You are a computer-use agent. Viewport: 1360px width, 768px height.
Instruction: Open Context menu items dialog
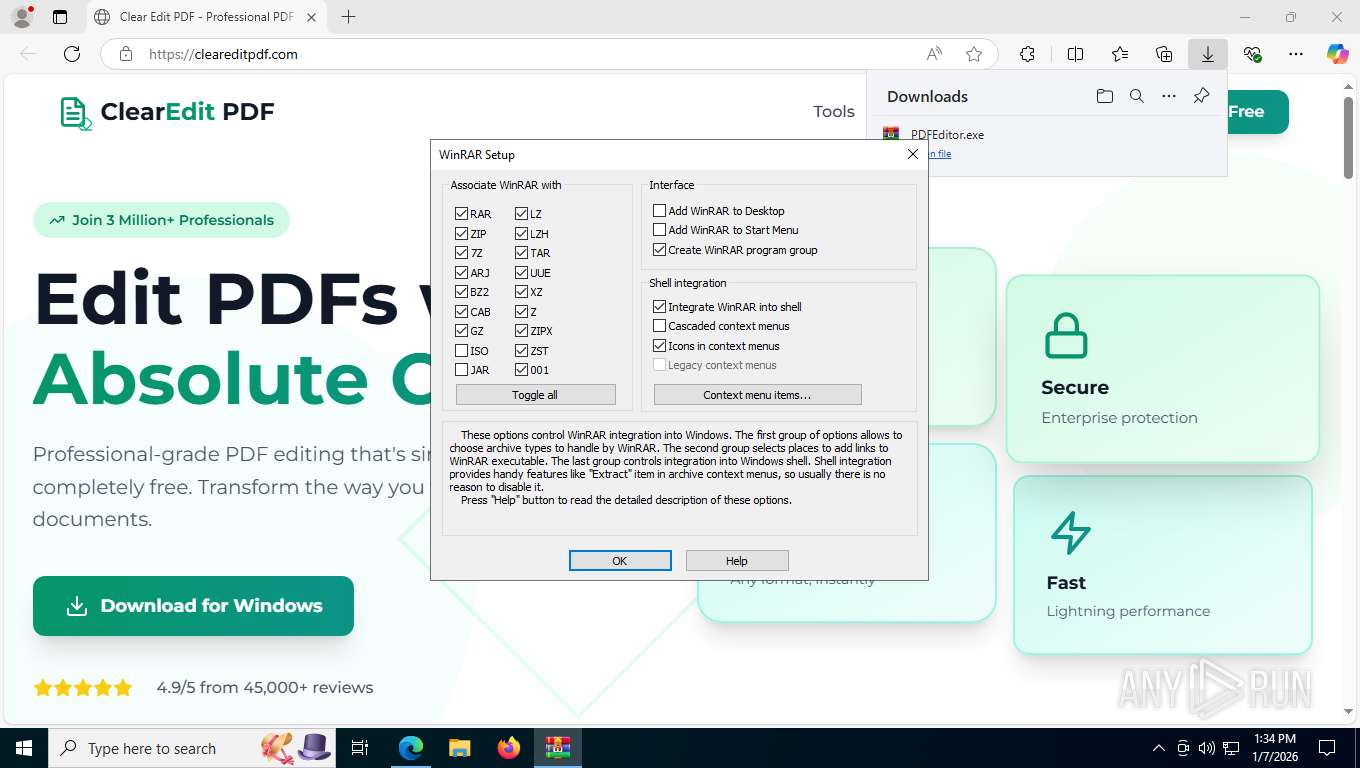(757, 395)
